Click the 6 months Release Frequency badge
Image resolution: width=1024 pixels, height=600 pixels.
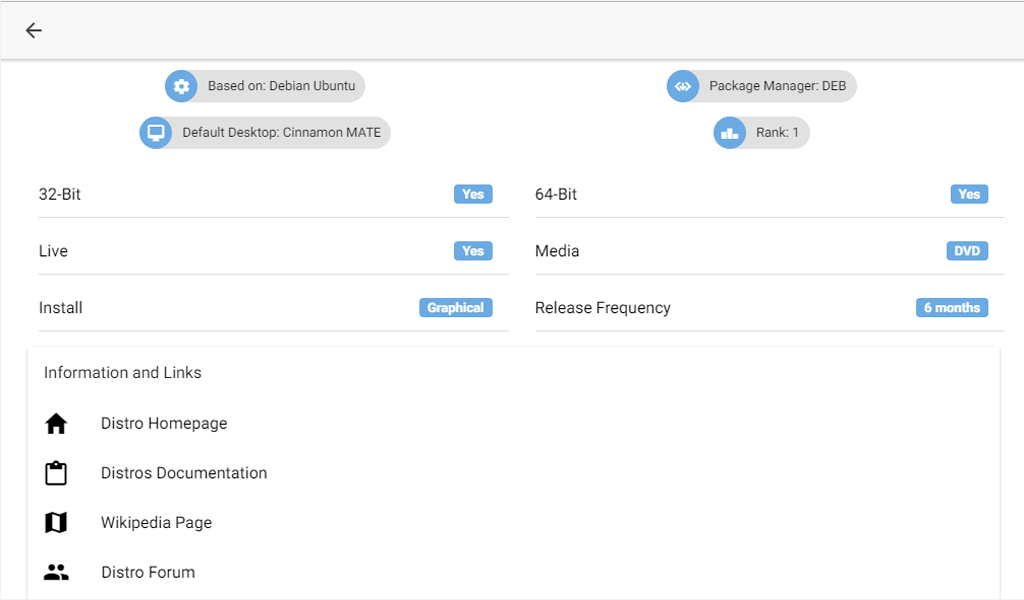tap(951, 308)
